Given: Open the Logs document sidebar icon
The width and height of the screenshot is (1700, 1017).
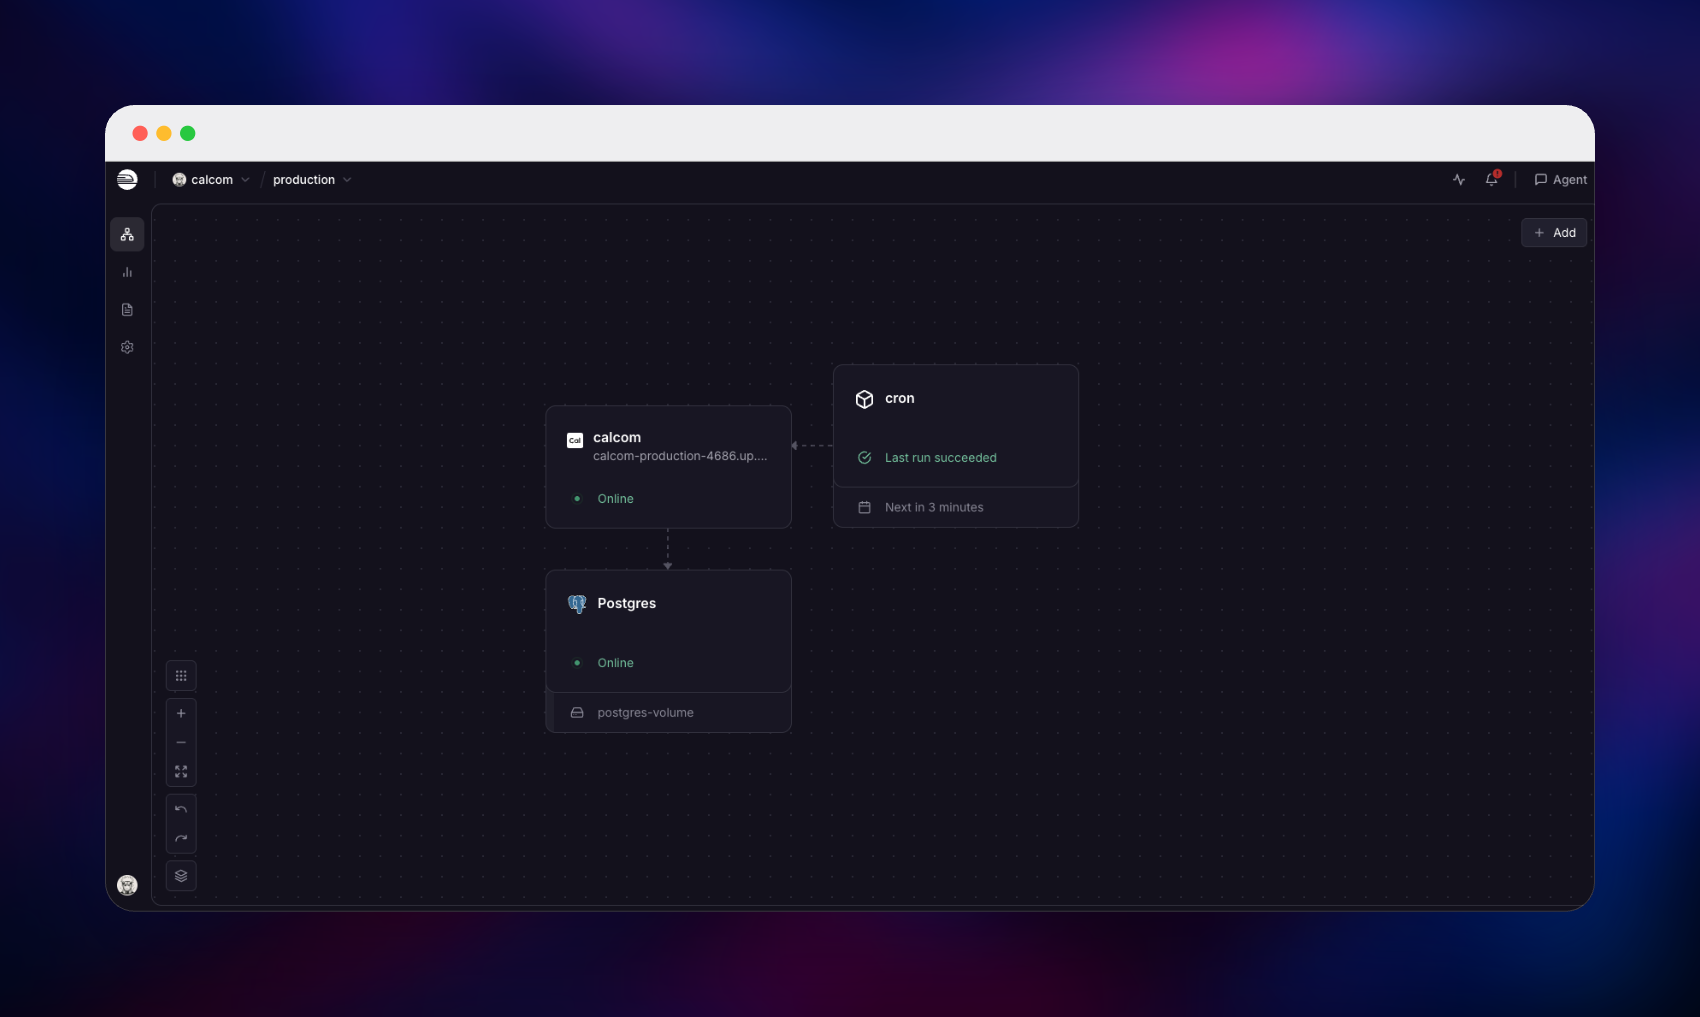Looking at the screenshot, I should tap(127, 310).
